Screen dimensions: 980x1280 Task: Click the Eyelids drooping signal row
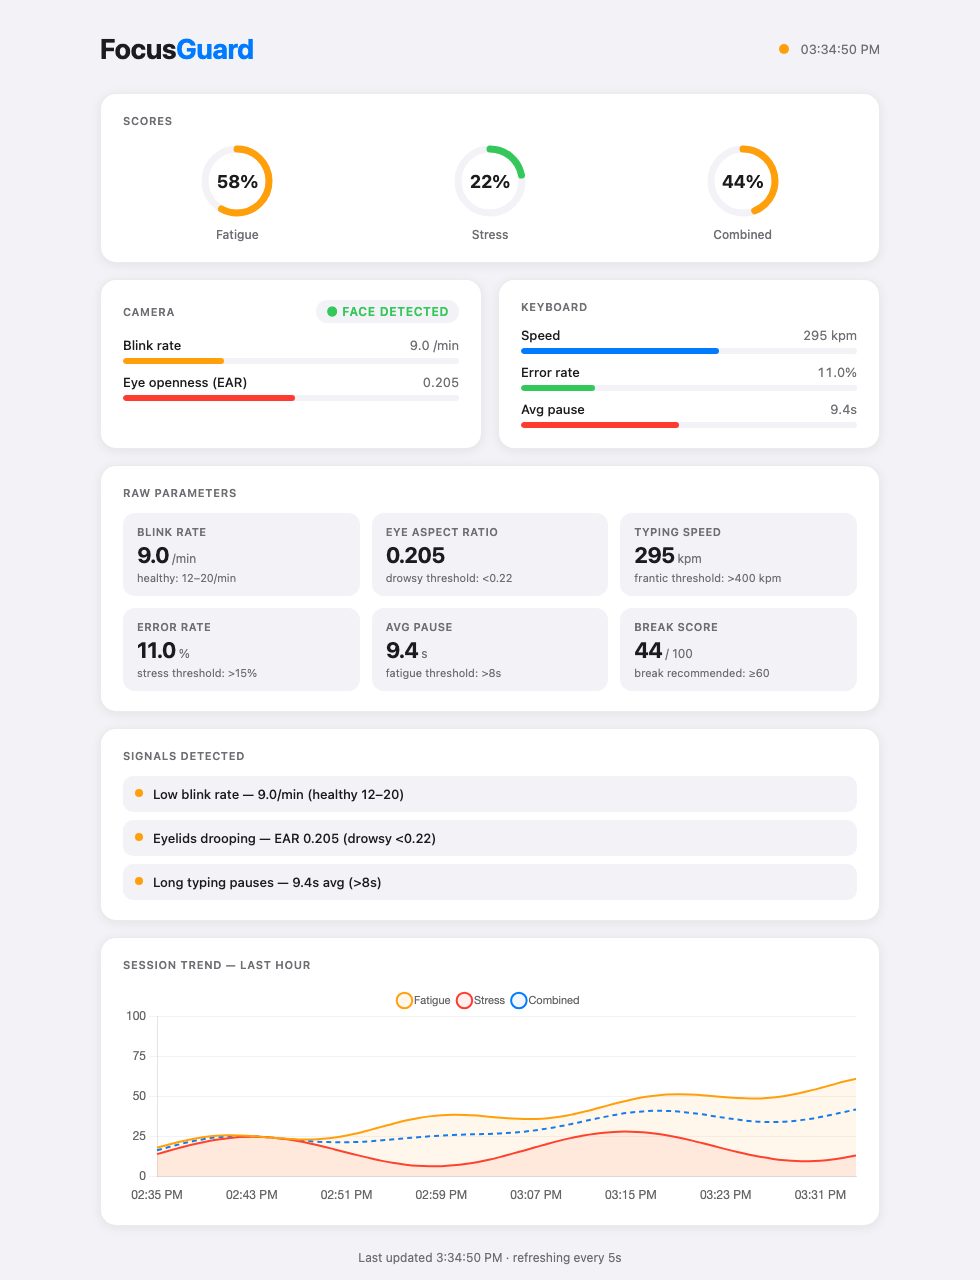tap(490, 838)
